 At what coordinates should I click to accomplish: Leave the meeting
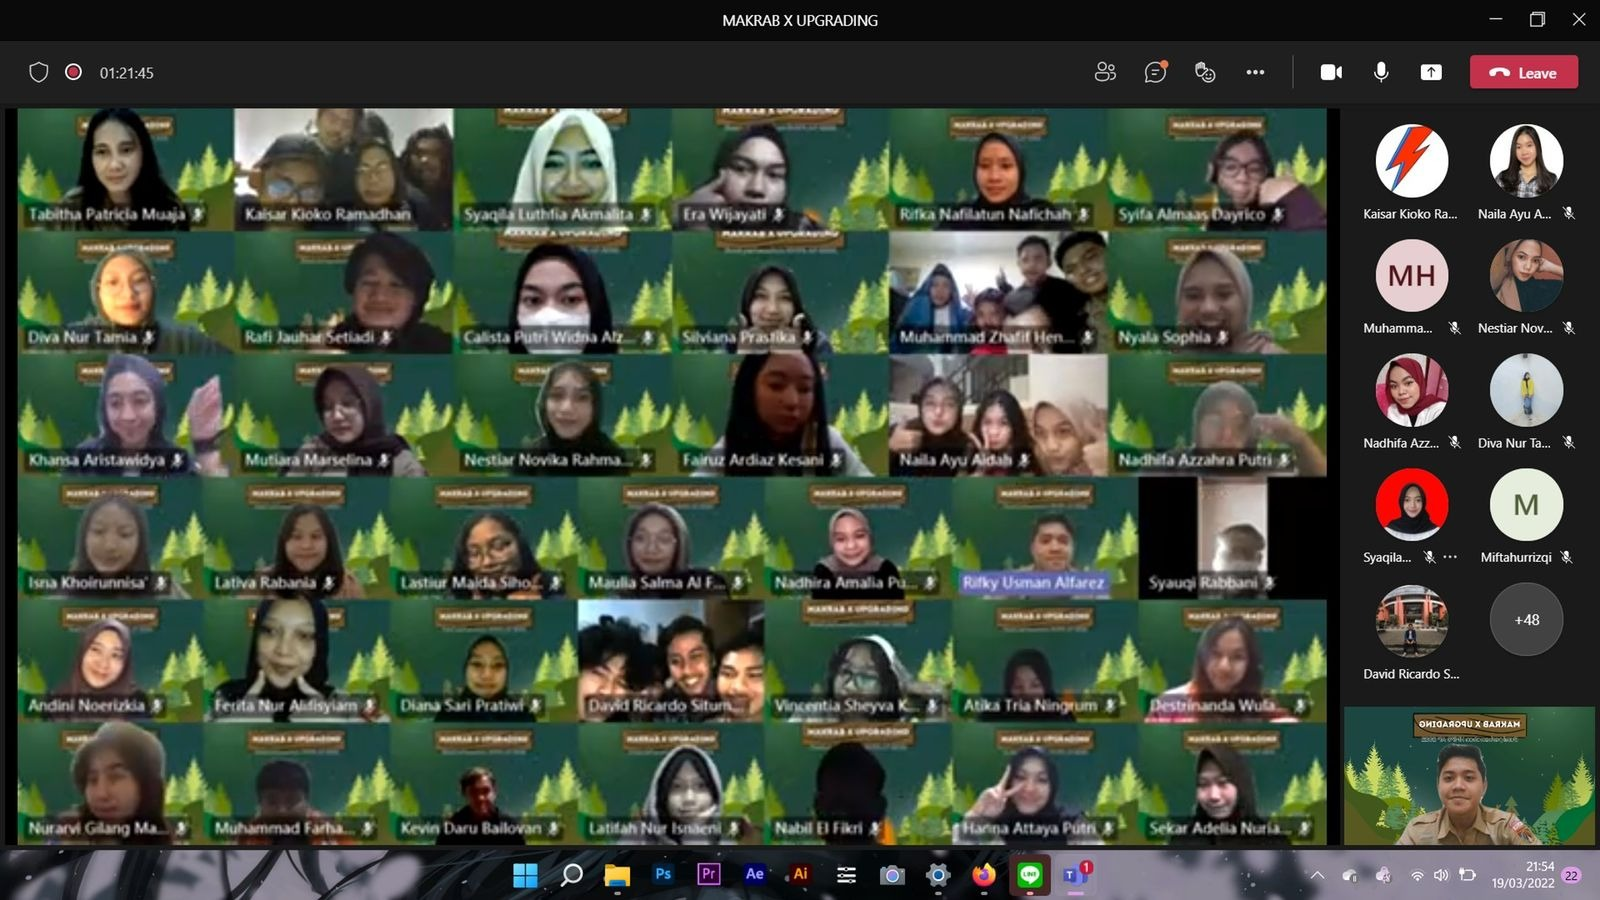1524,72
